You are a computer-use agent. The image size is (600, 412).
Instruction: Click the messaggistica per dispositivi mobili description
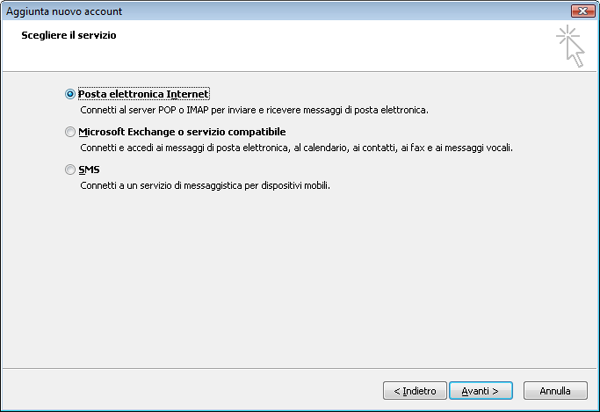[x=205, y=186]
